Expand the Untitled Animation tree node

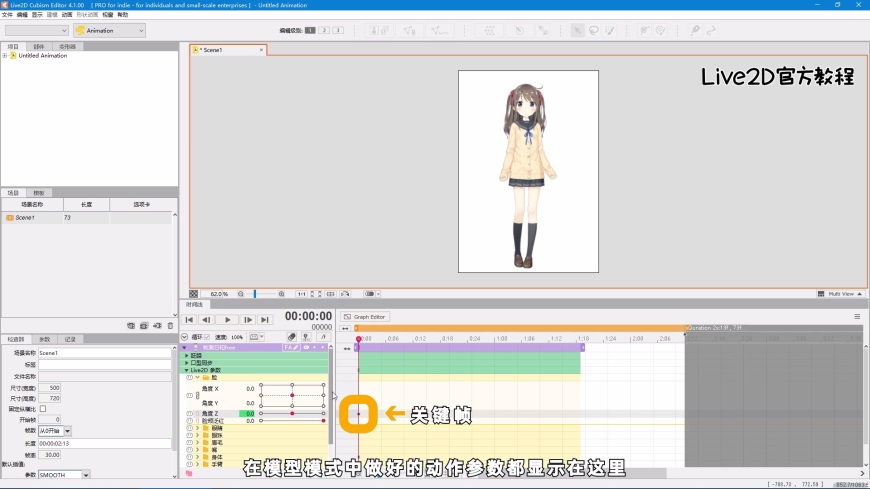[5, 56]
